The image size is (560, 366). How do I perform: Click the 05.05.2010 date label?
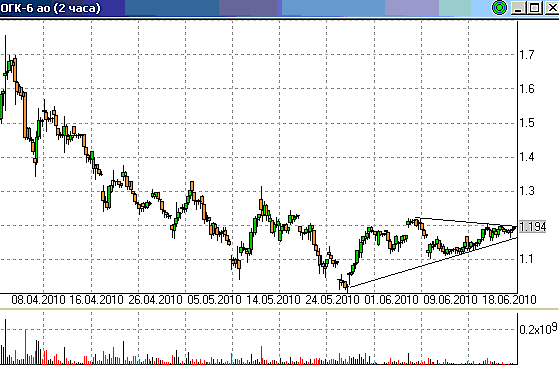click(x=214, y=300)
